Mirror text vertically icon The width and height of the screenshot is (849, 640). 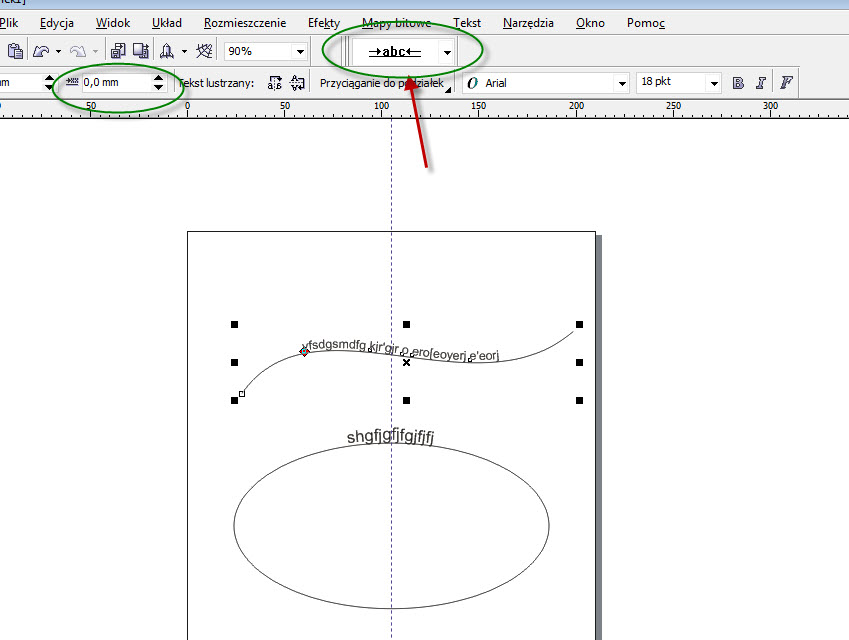point(297,84)
